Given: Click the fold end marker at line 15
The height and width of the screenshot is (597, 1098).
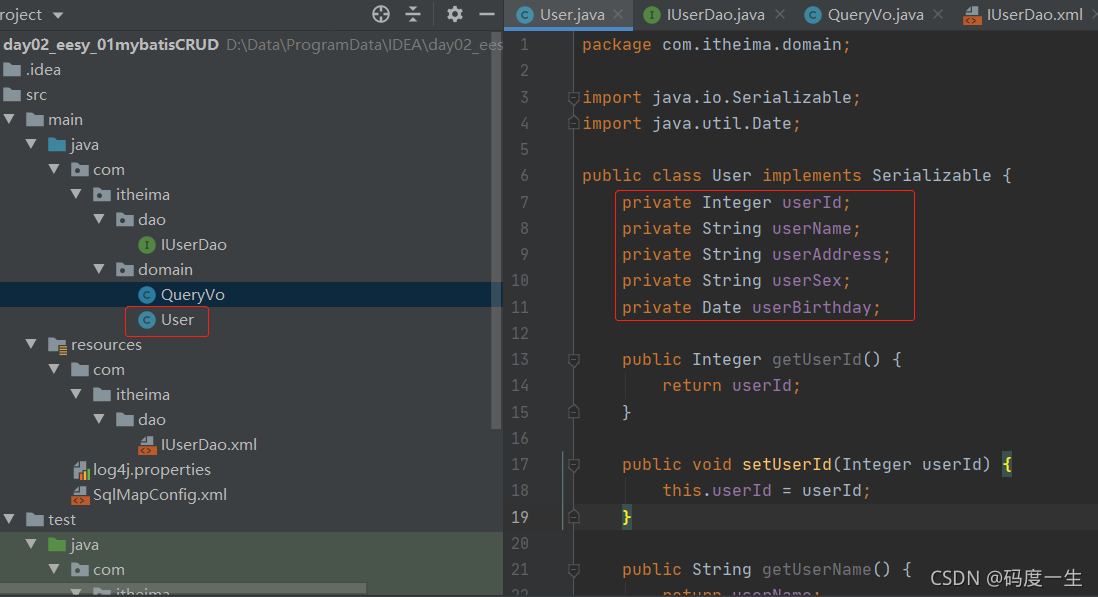Looking at the screenshot, I should [574, 412].
